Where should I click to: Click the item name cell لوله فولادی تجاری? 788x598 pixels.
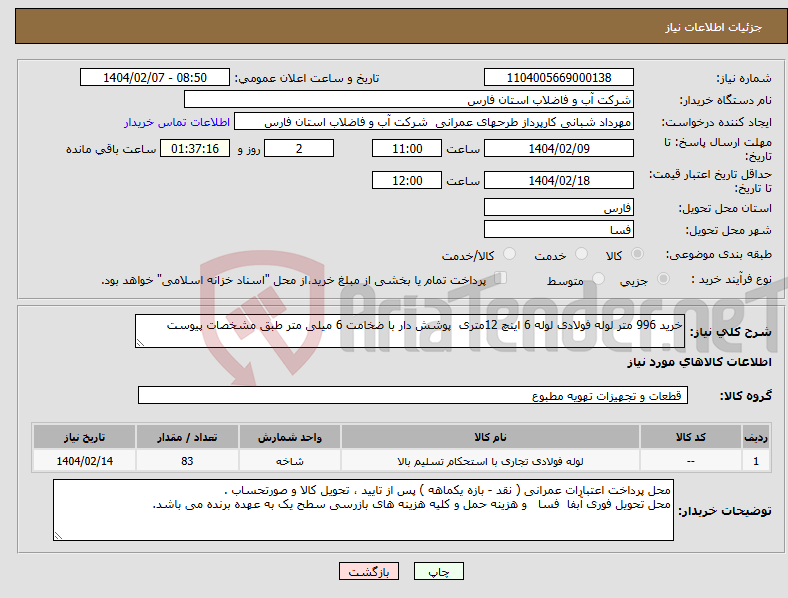pyautogui.click(x=490, y=461)
